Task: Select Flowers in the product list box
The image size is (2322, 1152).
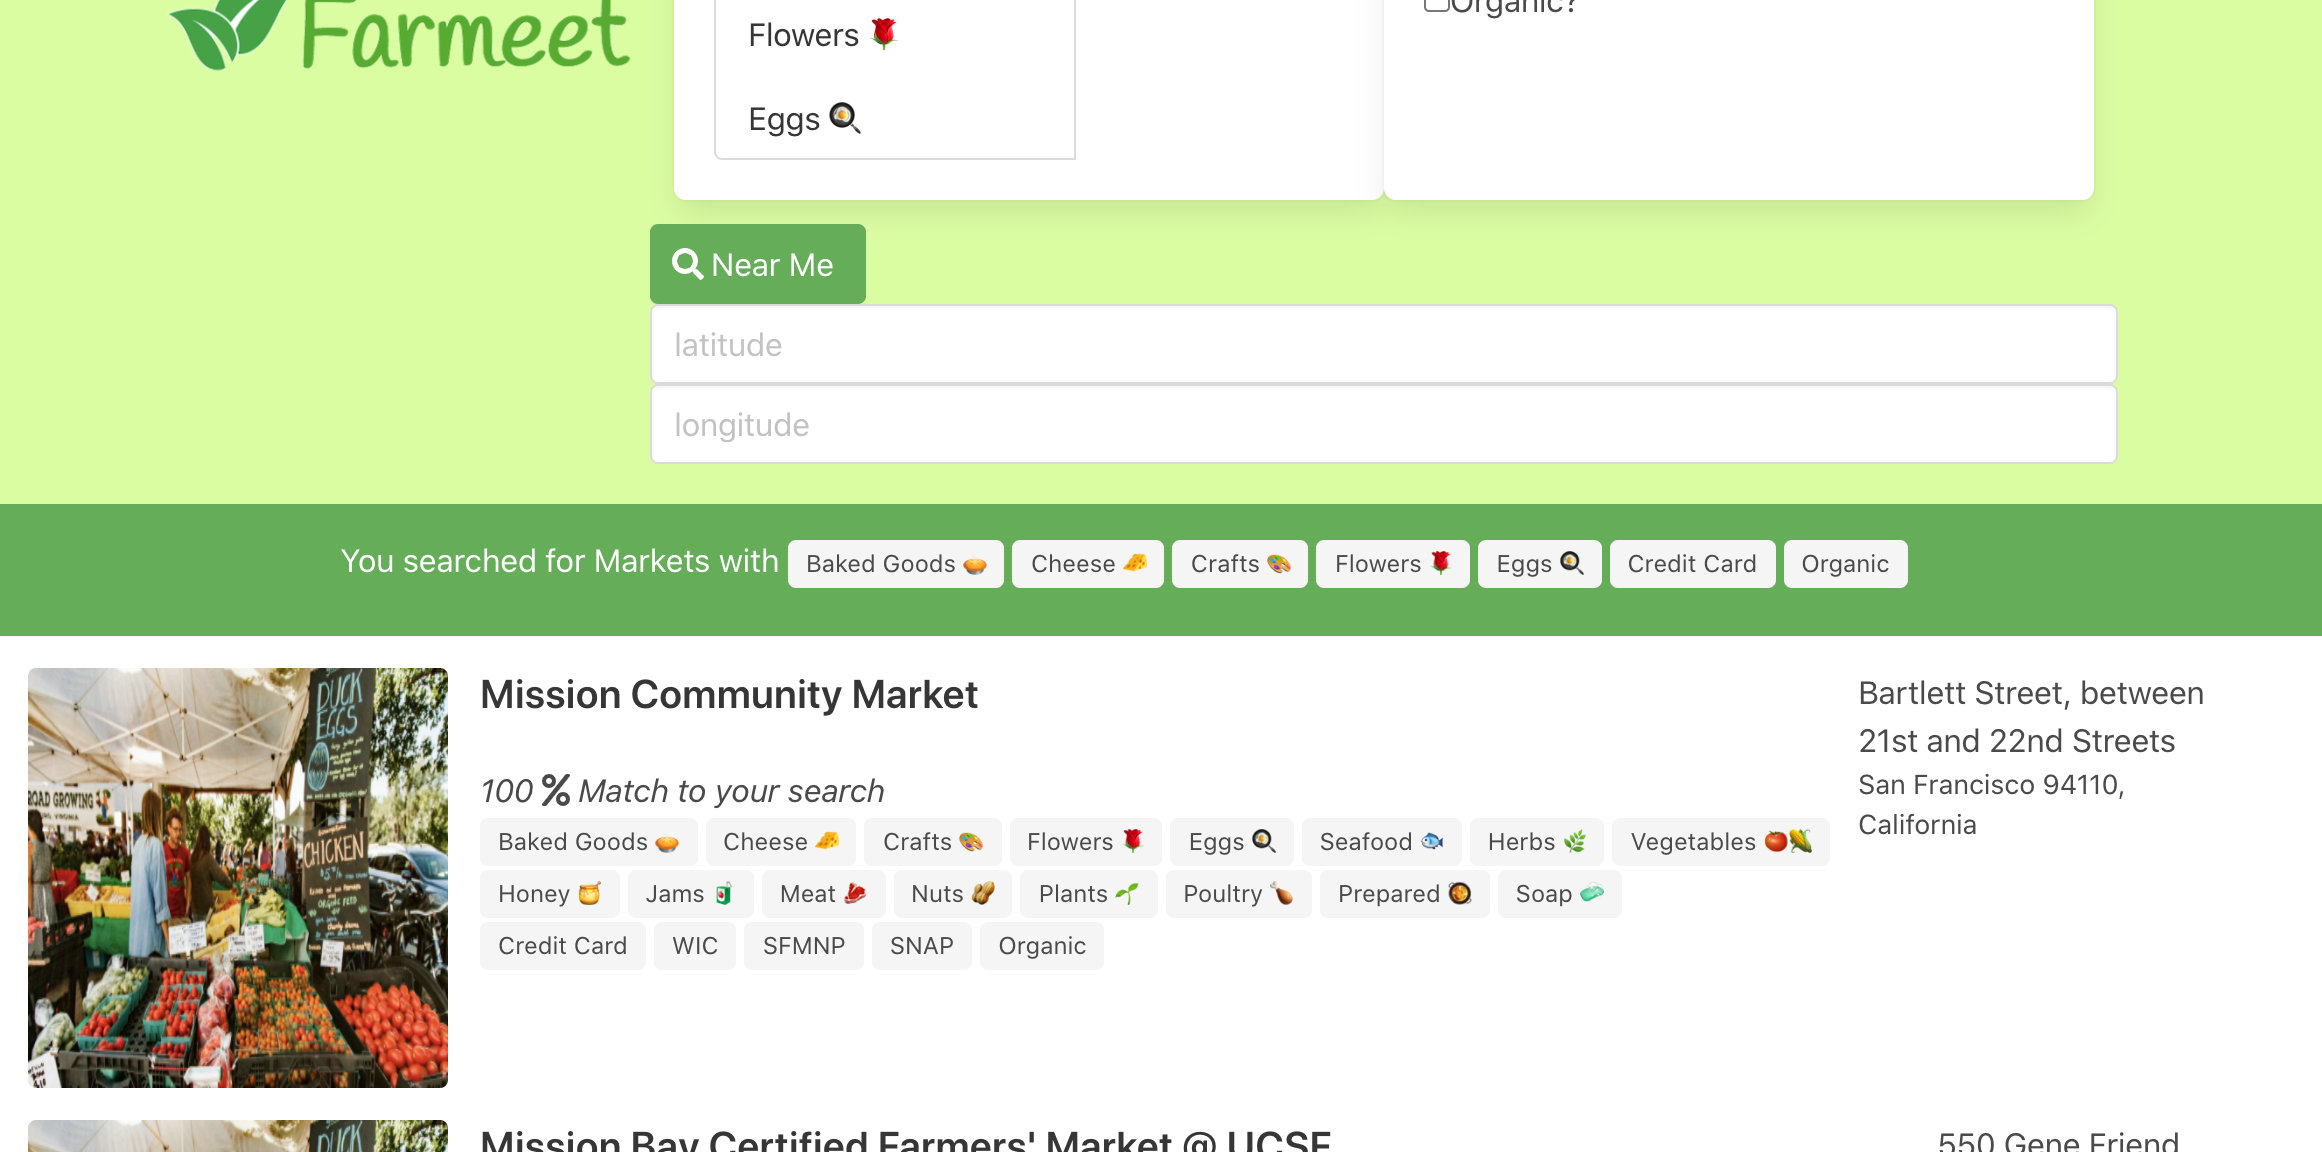Action: [804, 35]
